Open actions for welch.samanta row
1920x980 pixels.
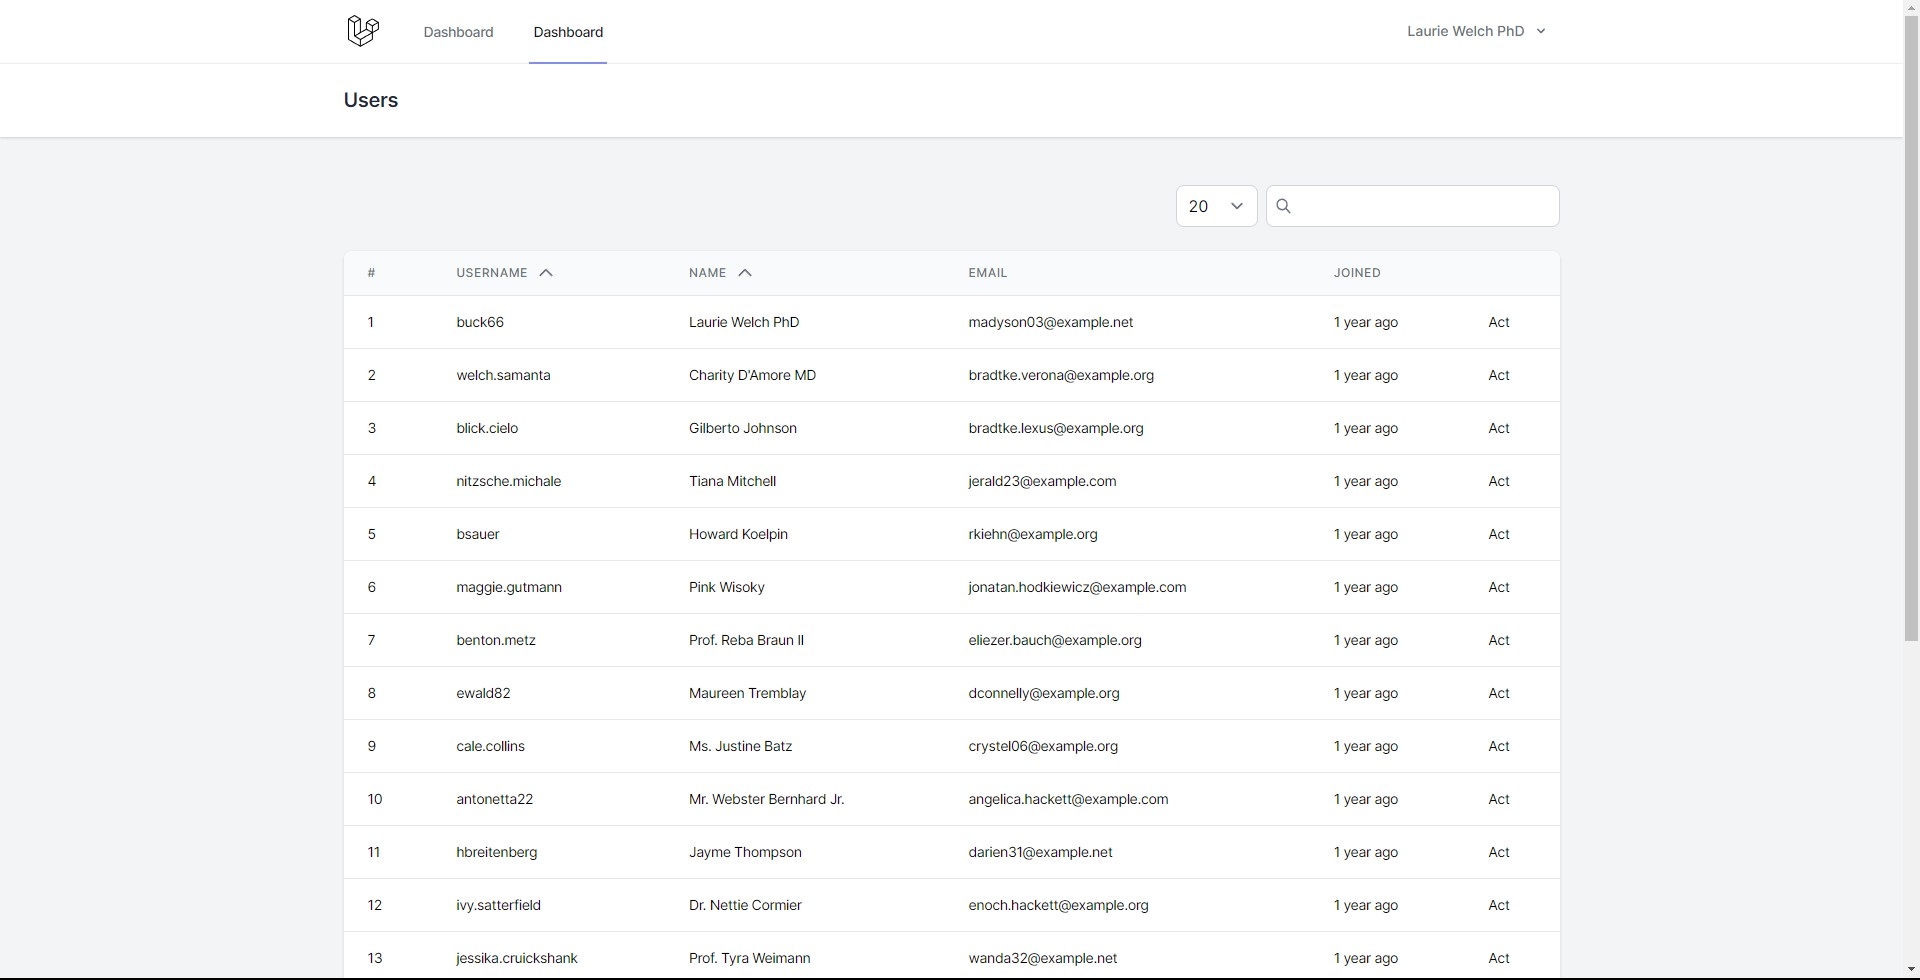[x=1499, y=375]
